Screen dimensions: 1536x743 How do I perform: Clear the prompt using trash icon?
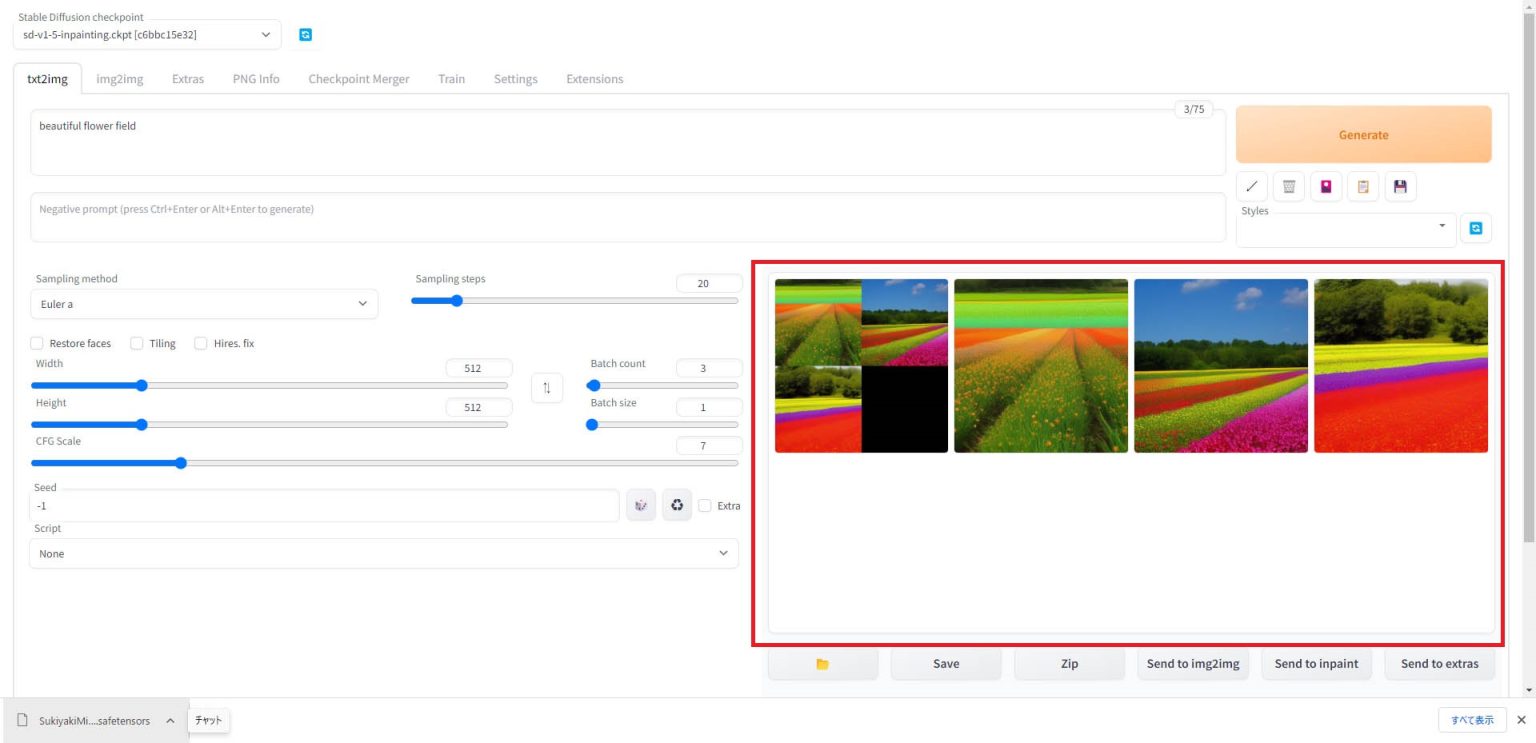click(x=1288, y=186)
